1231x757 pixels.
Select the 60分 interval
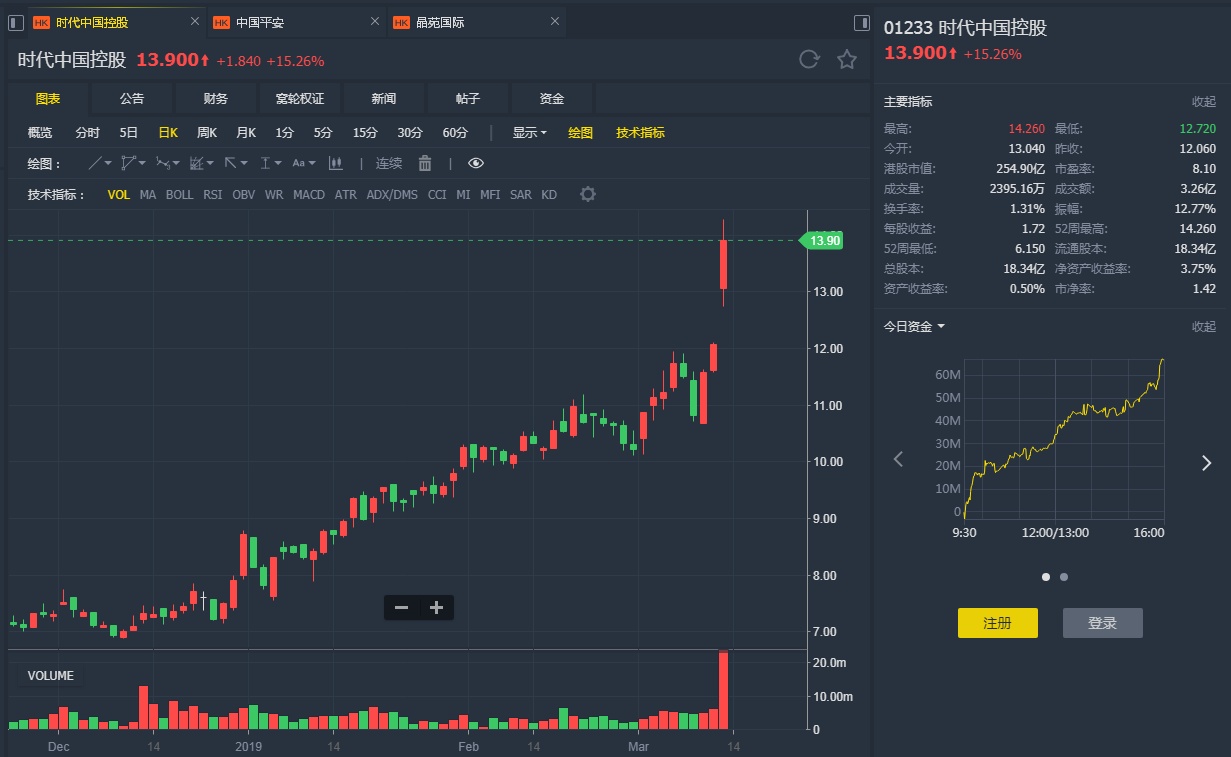455,132
